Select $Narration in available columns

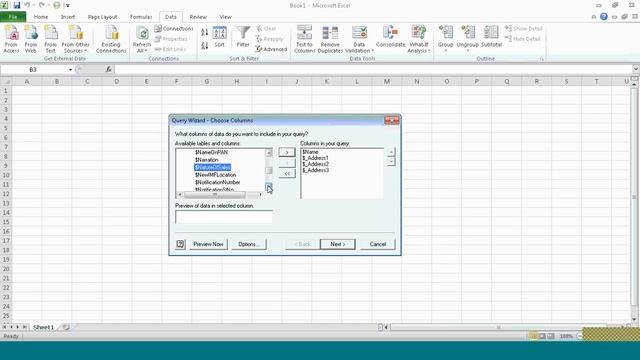click(x=207, y=160)
